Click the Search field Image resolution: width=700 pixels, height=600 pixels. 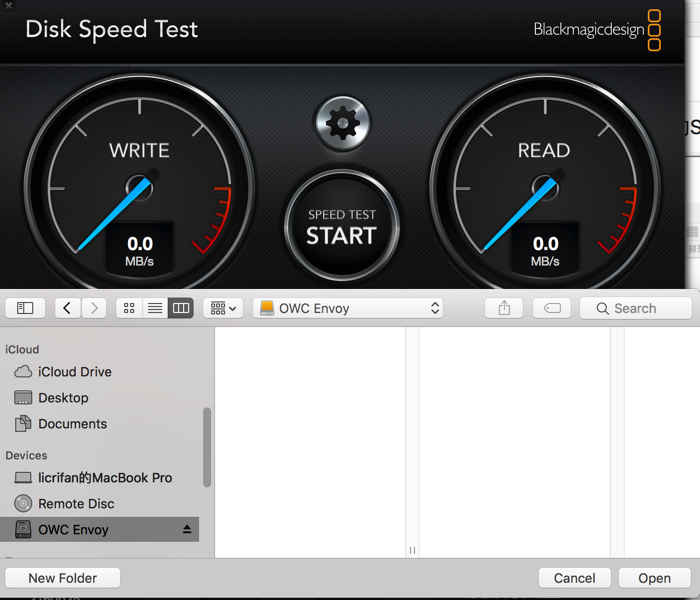tap(636, 308)
